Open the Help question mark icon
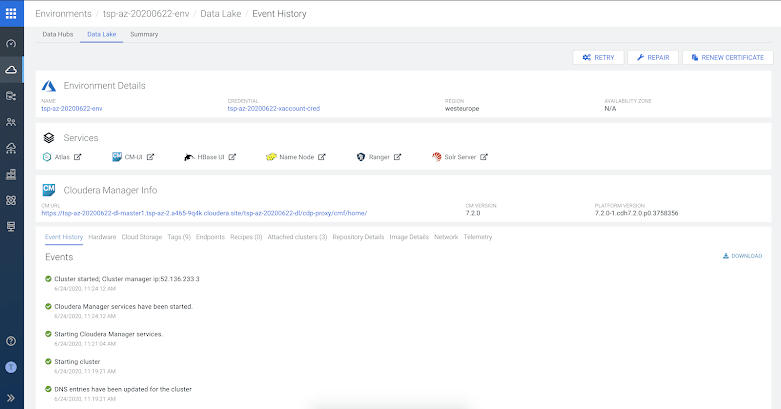Screen dimensions: 781x409 point(11,341)
